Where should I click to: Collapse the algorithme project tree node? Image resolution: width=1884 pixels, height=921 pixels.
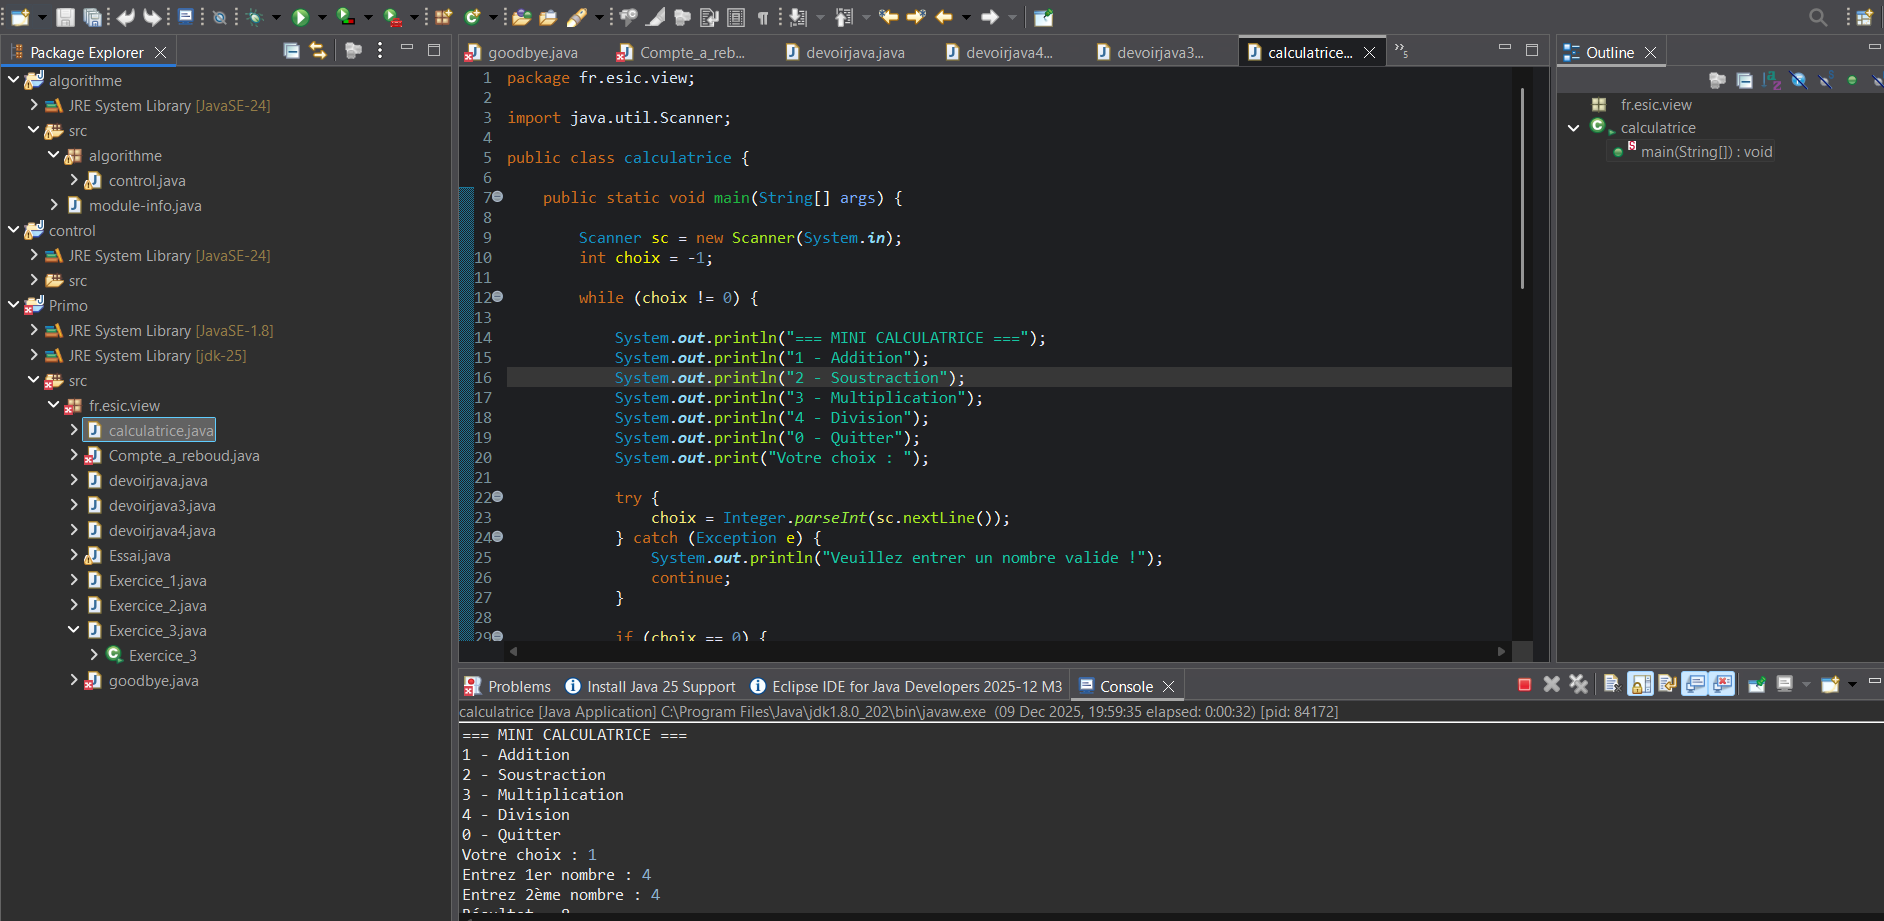tap(14, 80)
